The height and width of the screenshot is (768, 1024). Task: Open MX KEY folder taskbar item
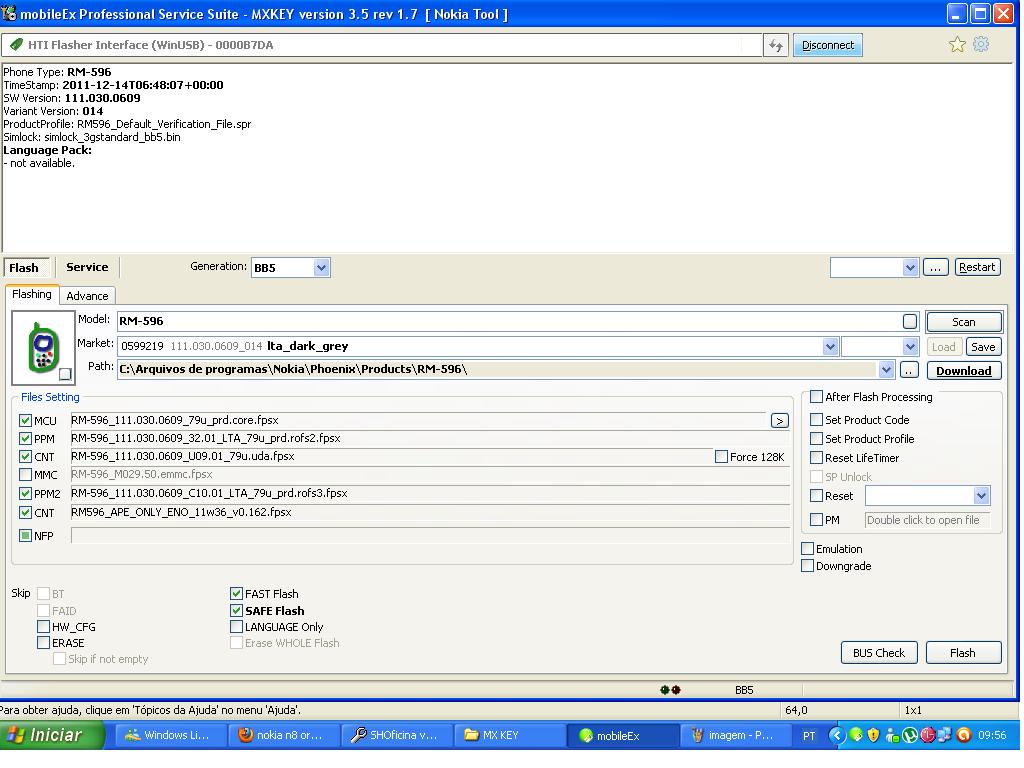pyautogui.click(x=509, y=735)
